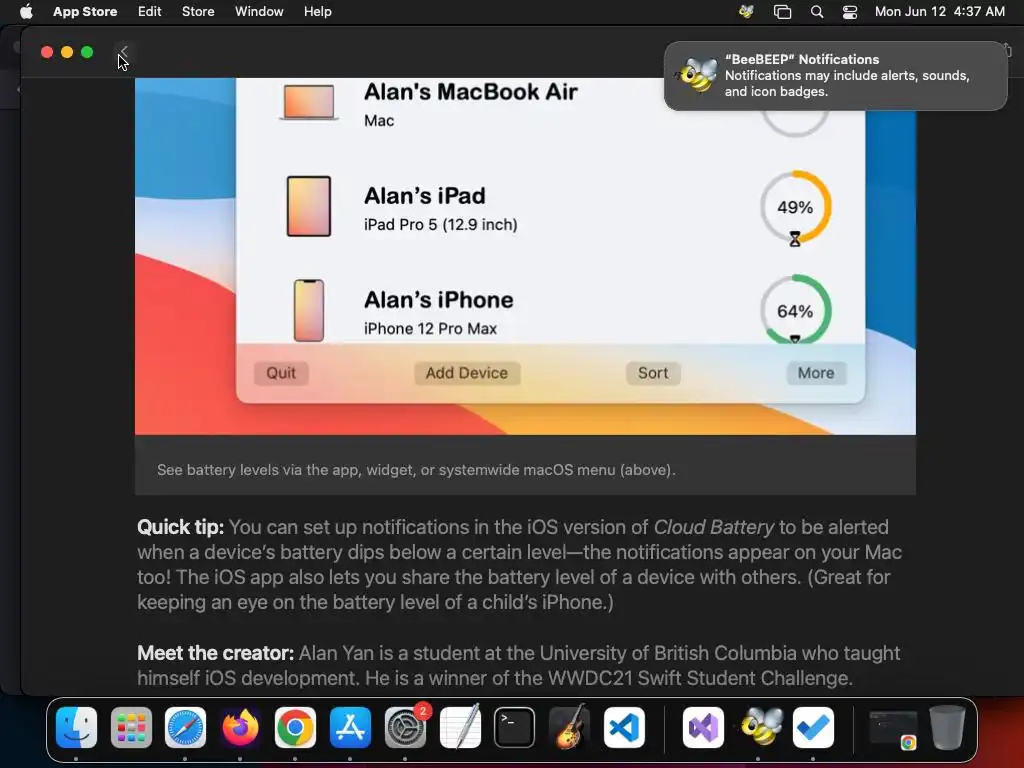Viewport: 1024px width, 768px height.
Task: Open the Window menu
Action: (x=259, y=11)
